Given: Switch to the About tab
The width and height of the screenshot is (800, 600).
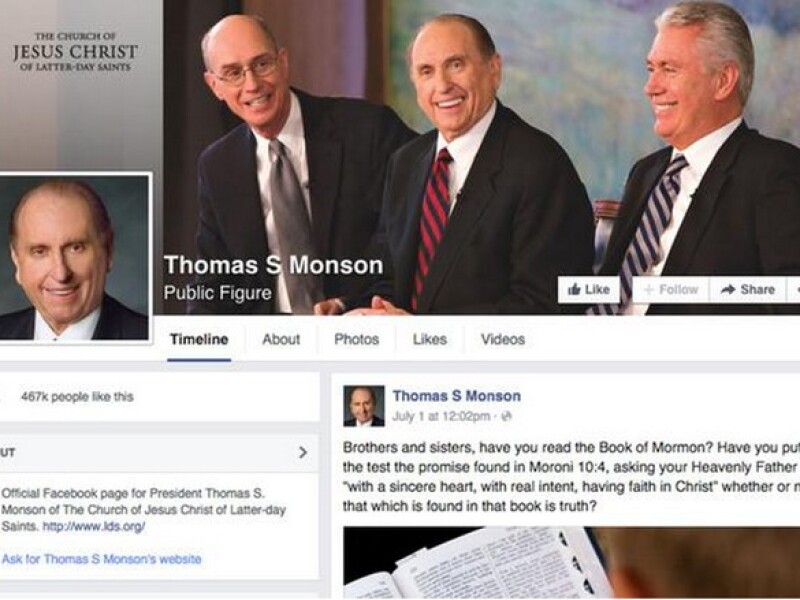Looking at the screenshot, I should [281, 339].
